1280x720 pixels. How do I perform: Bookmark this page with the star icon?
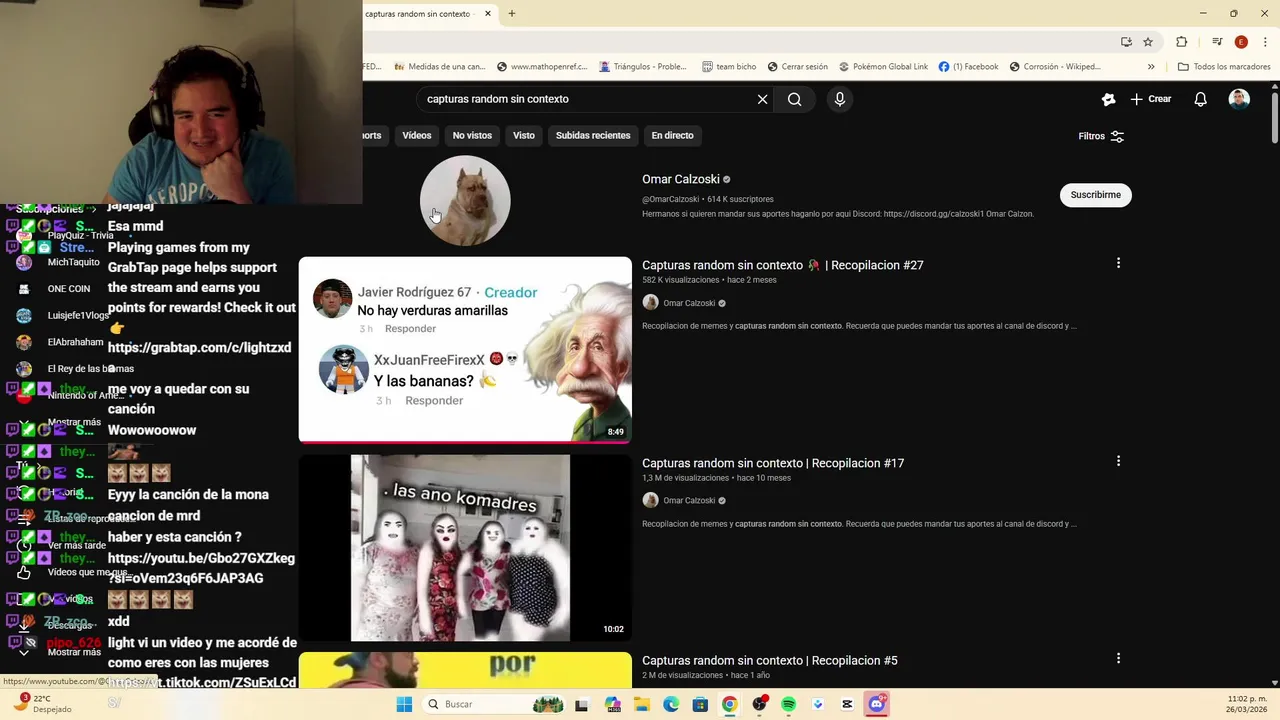[1148, 42]
